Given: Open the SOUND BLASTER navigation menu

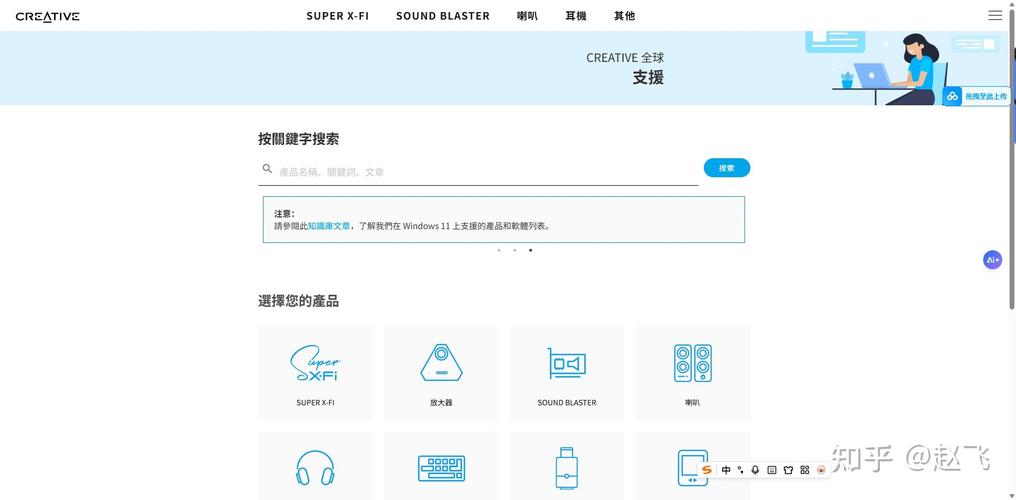Looking at the screenshot, I should pyautogui.click(x=443, y=16).
